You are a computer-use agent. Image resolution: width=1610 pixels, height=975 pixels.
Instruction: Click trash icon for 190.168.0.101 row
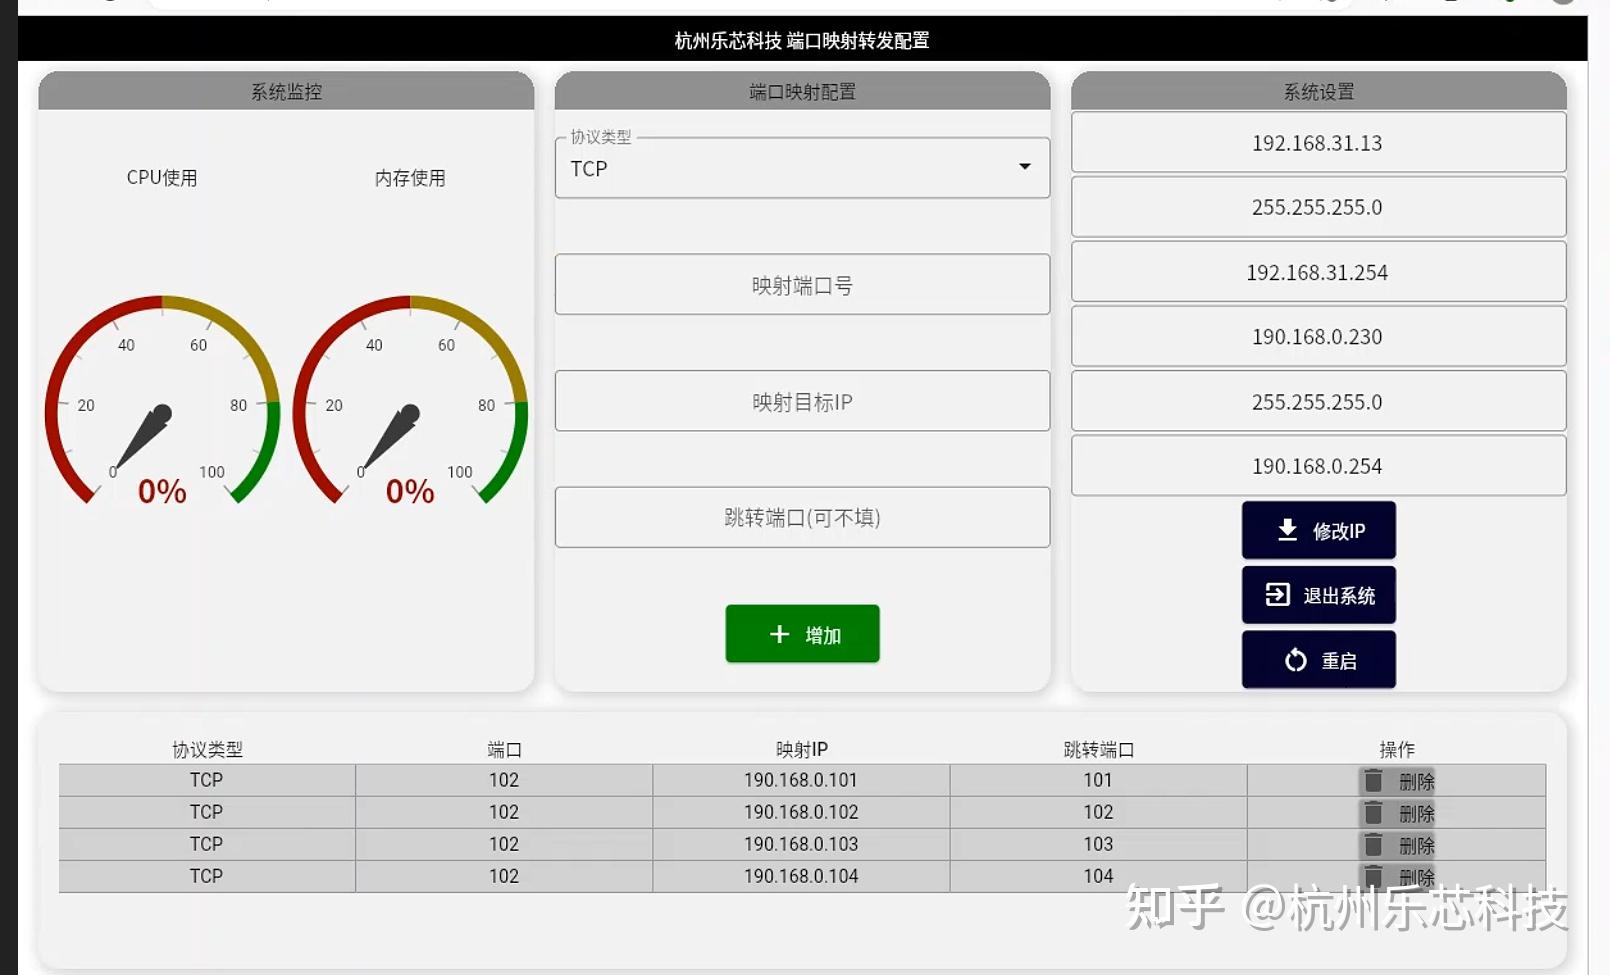[1374, 781]
